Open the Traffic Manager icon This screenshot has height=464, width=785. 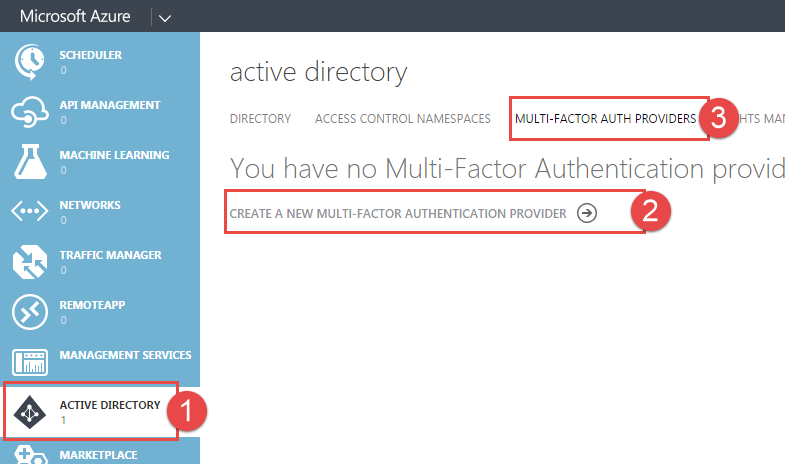coord(30,262)
